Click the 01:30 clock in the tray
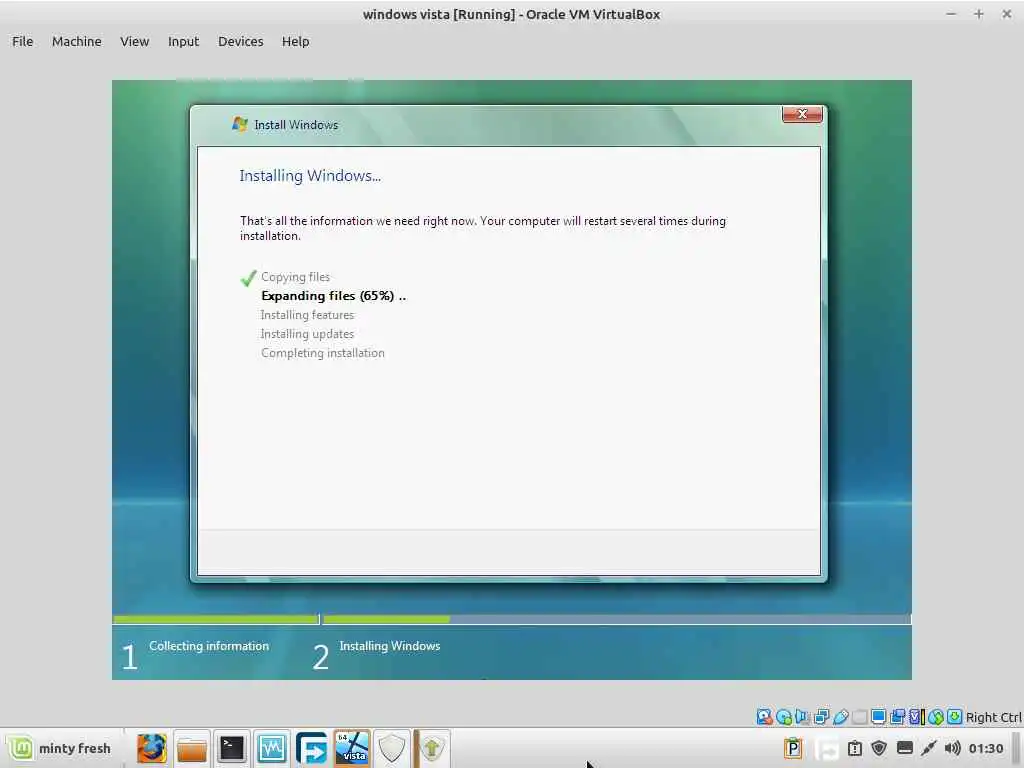 point(985,748)
